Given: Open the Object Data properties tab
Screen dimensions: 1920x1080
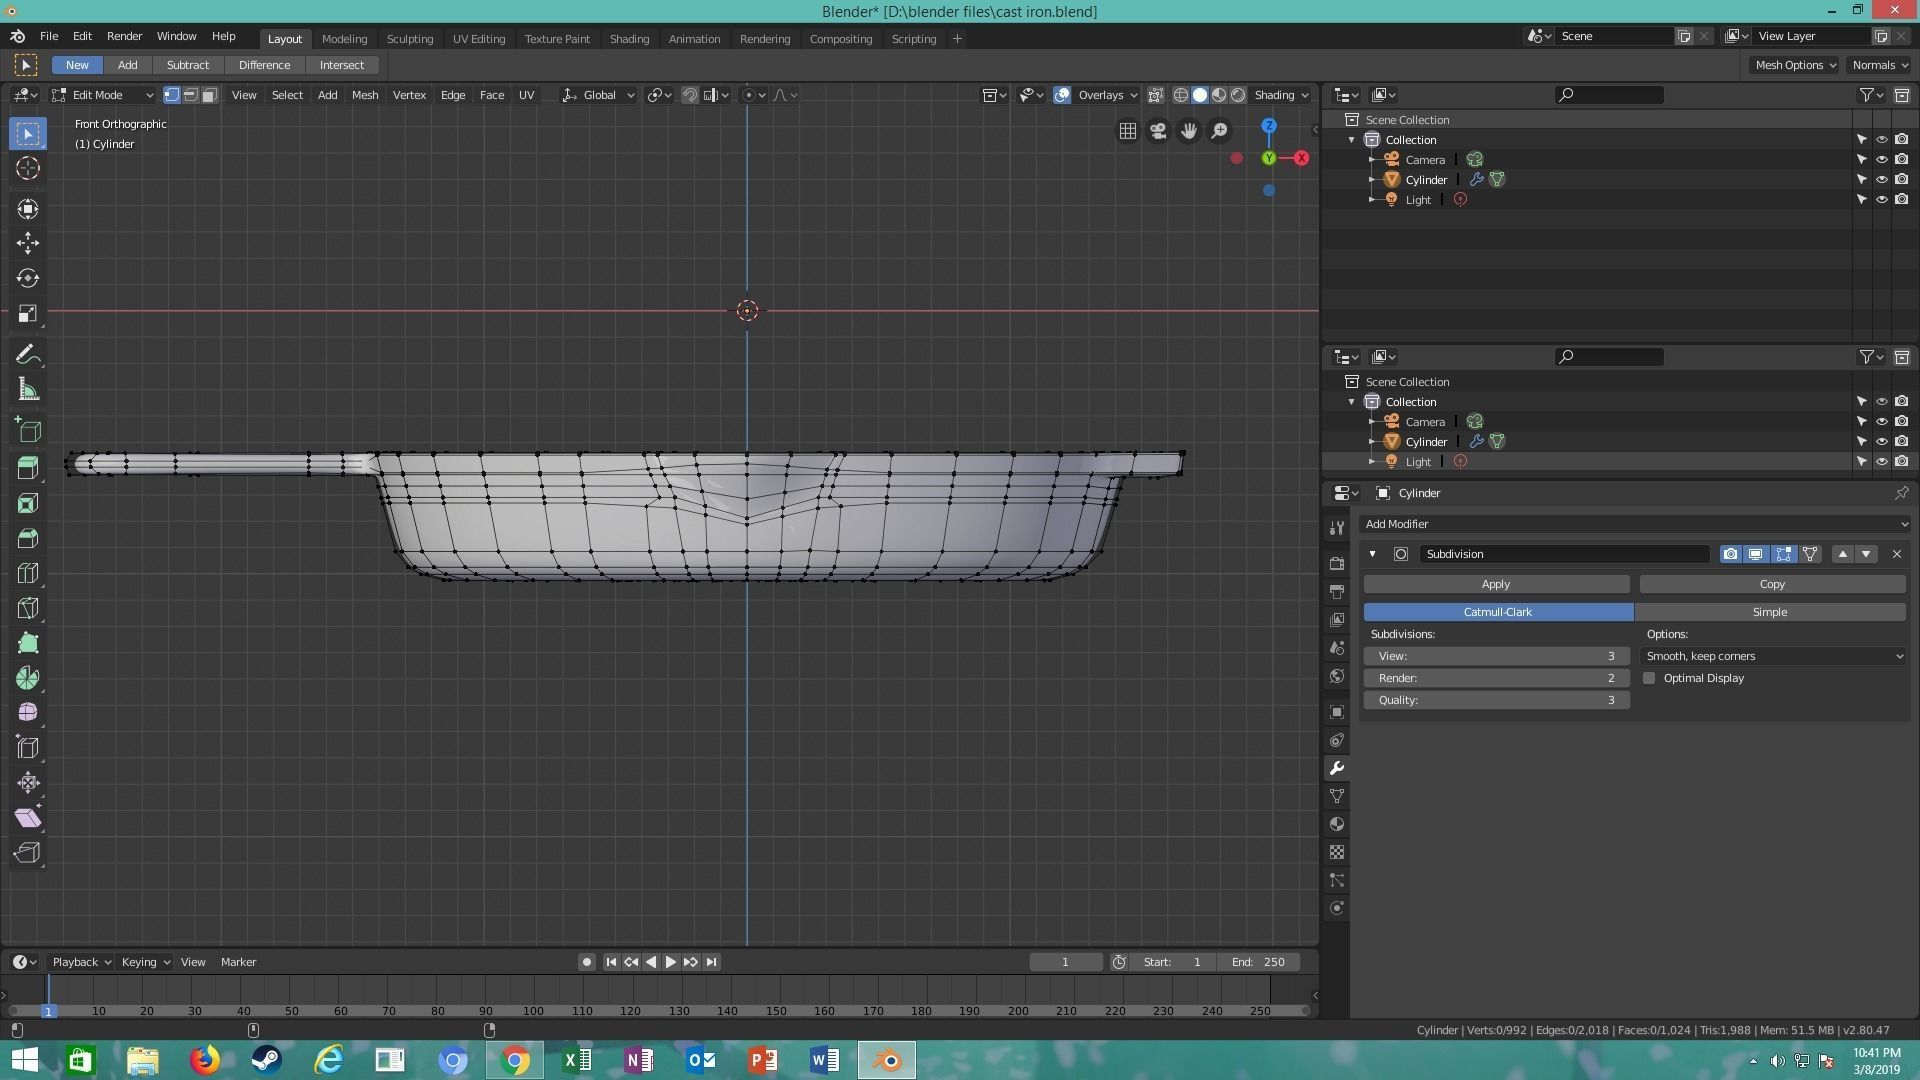Looking at the screenshot, I should pos(1337,796).
